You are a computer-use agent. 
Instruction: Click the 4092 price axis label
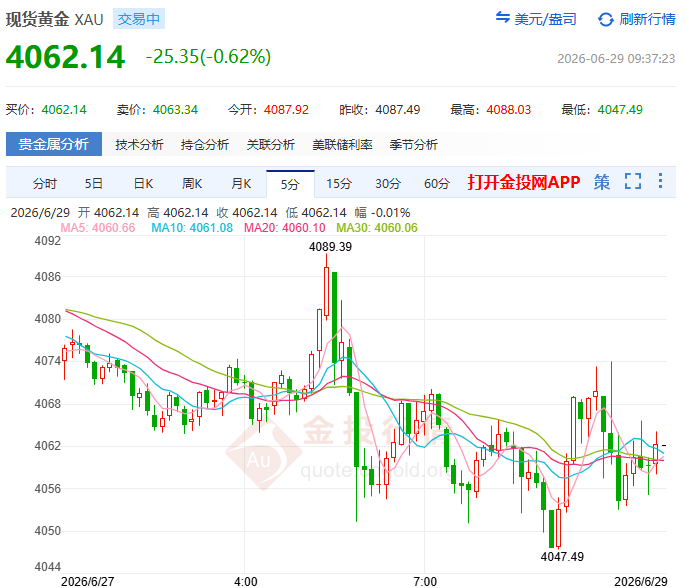(x=48, y=241)
